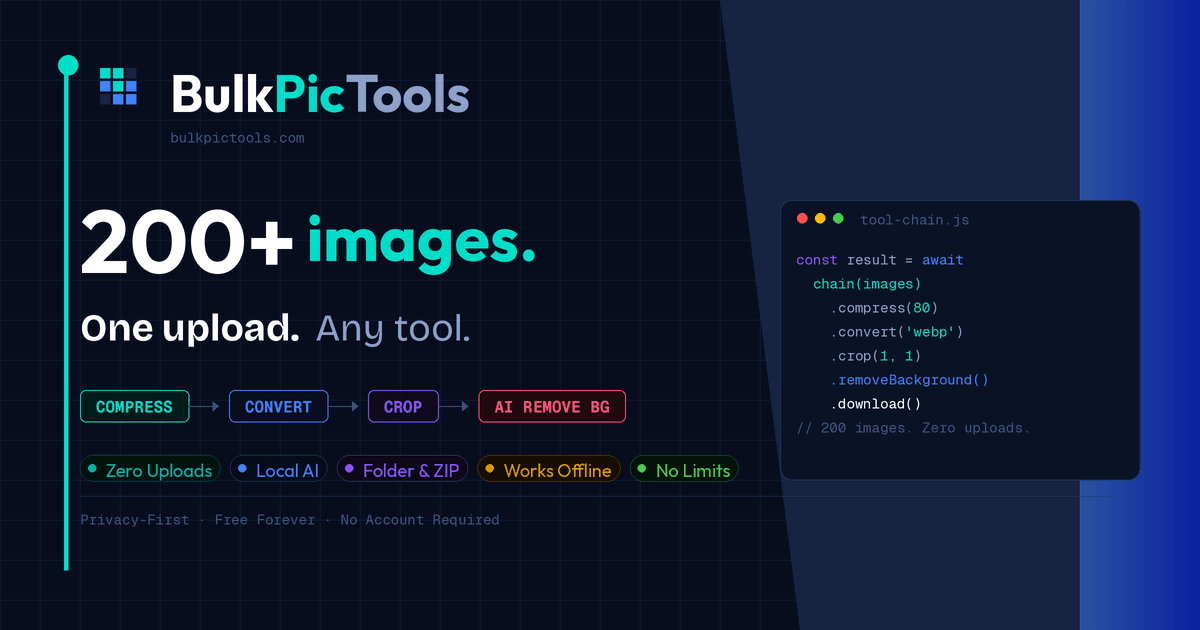Click the BulkPicTools brand name
This screenshot has width=1200, height=630.
(x=320, y=96)
